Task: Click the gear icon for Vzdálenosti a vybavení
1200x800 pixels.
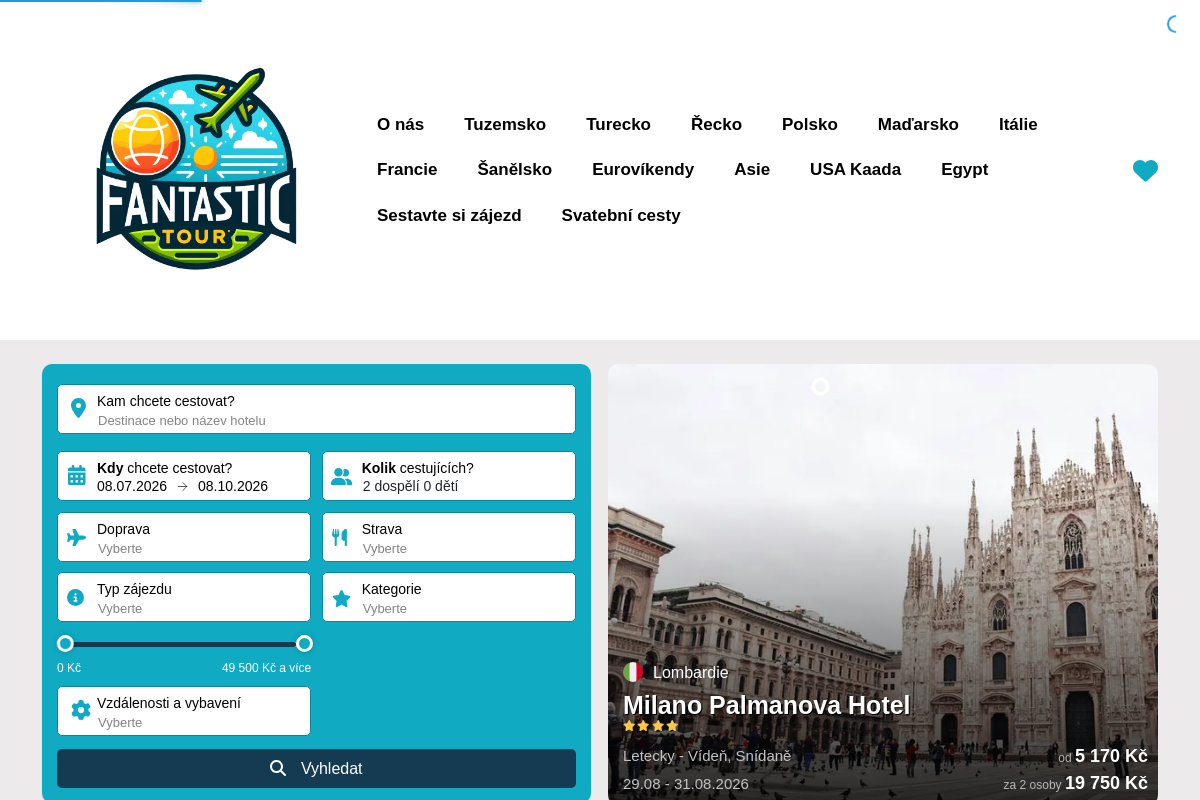Action: [x=81, y=710]
